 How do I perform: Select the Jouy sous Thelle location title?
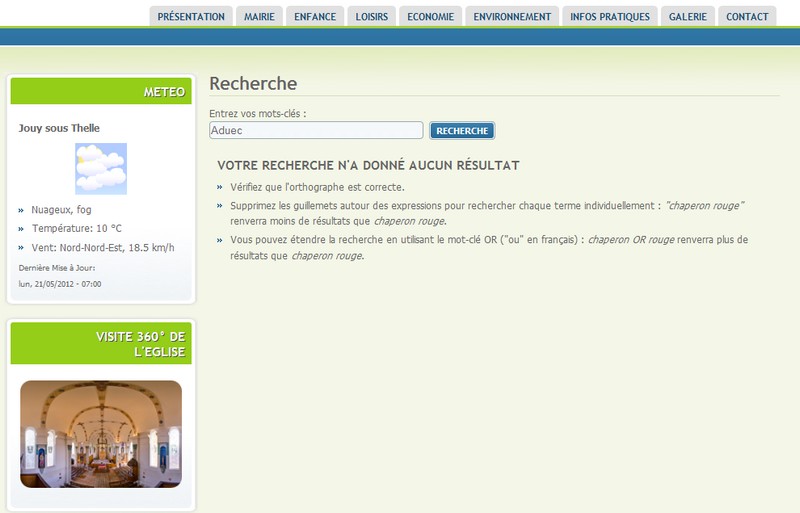click(59, 128)
